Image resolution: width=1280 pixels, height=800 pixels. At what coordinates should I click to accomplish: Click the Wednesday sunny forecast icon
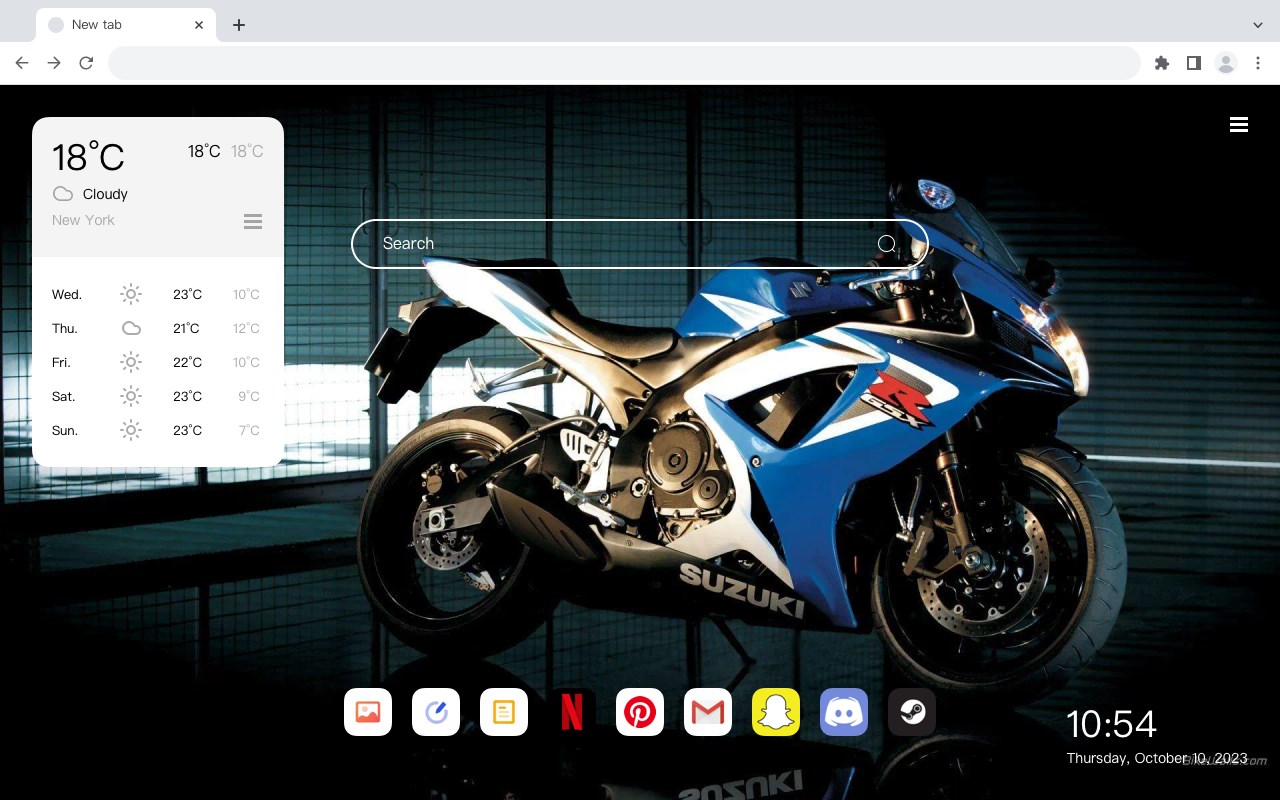click(131, 294)
